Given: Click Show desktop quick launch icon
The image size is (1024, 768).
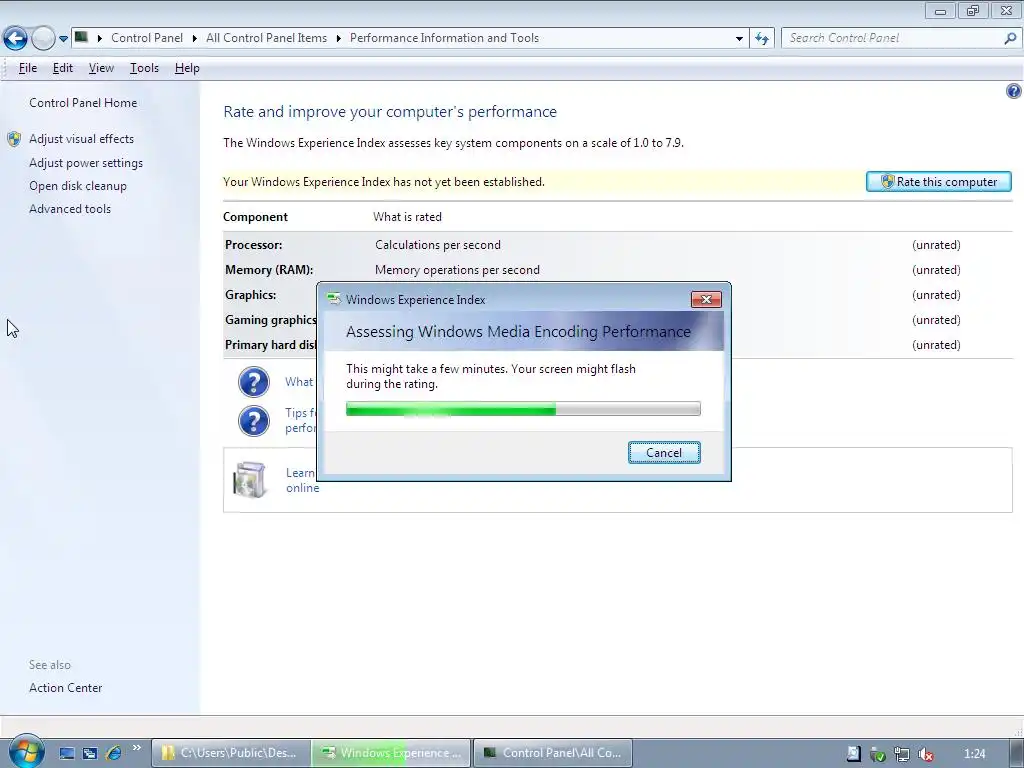Looking at the screenshot, I should pyautogui.click(x=67, y=753).
